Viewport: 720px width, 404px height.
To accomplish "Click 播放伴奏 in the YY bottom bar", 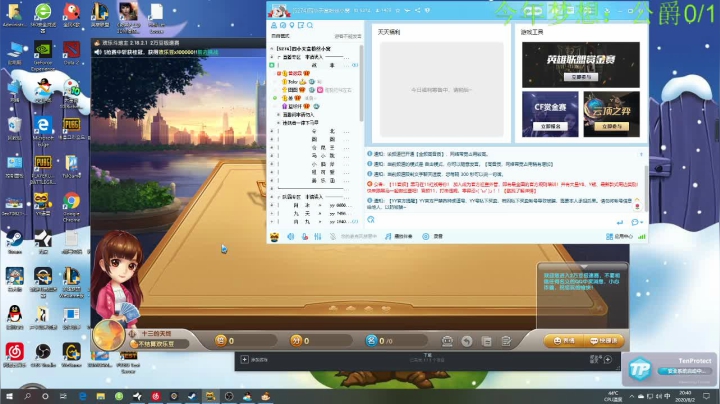I will [x=398, y=236].
